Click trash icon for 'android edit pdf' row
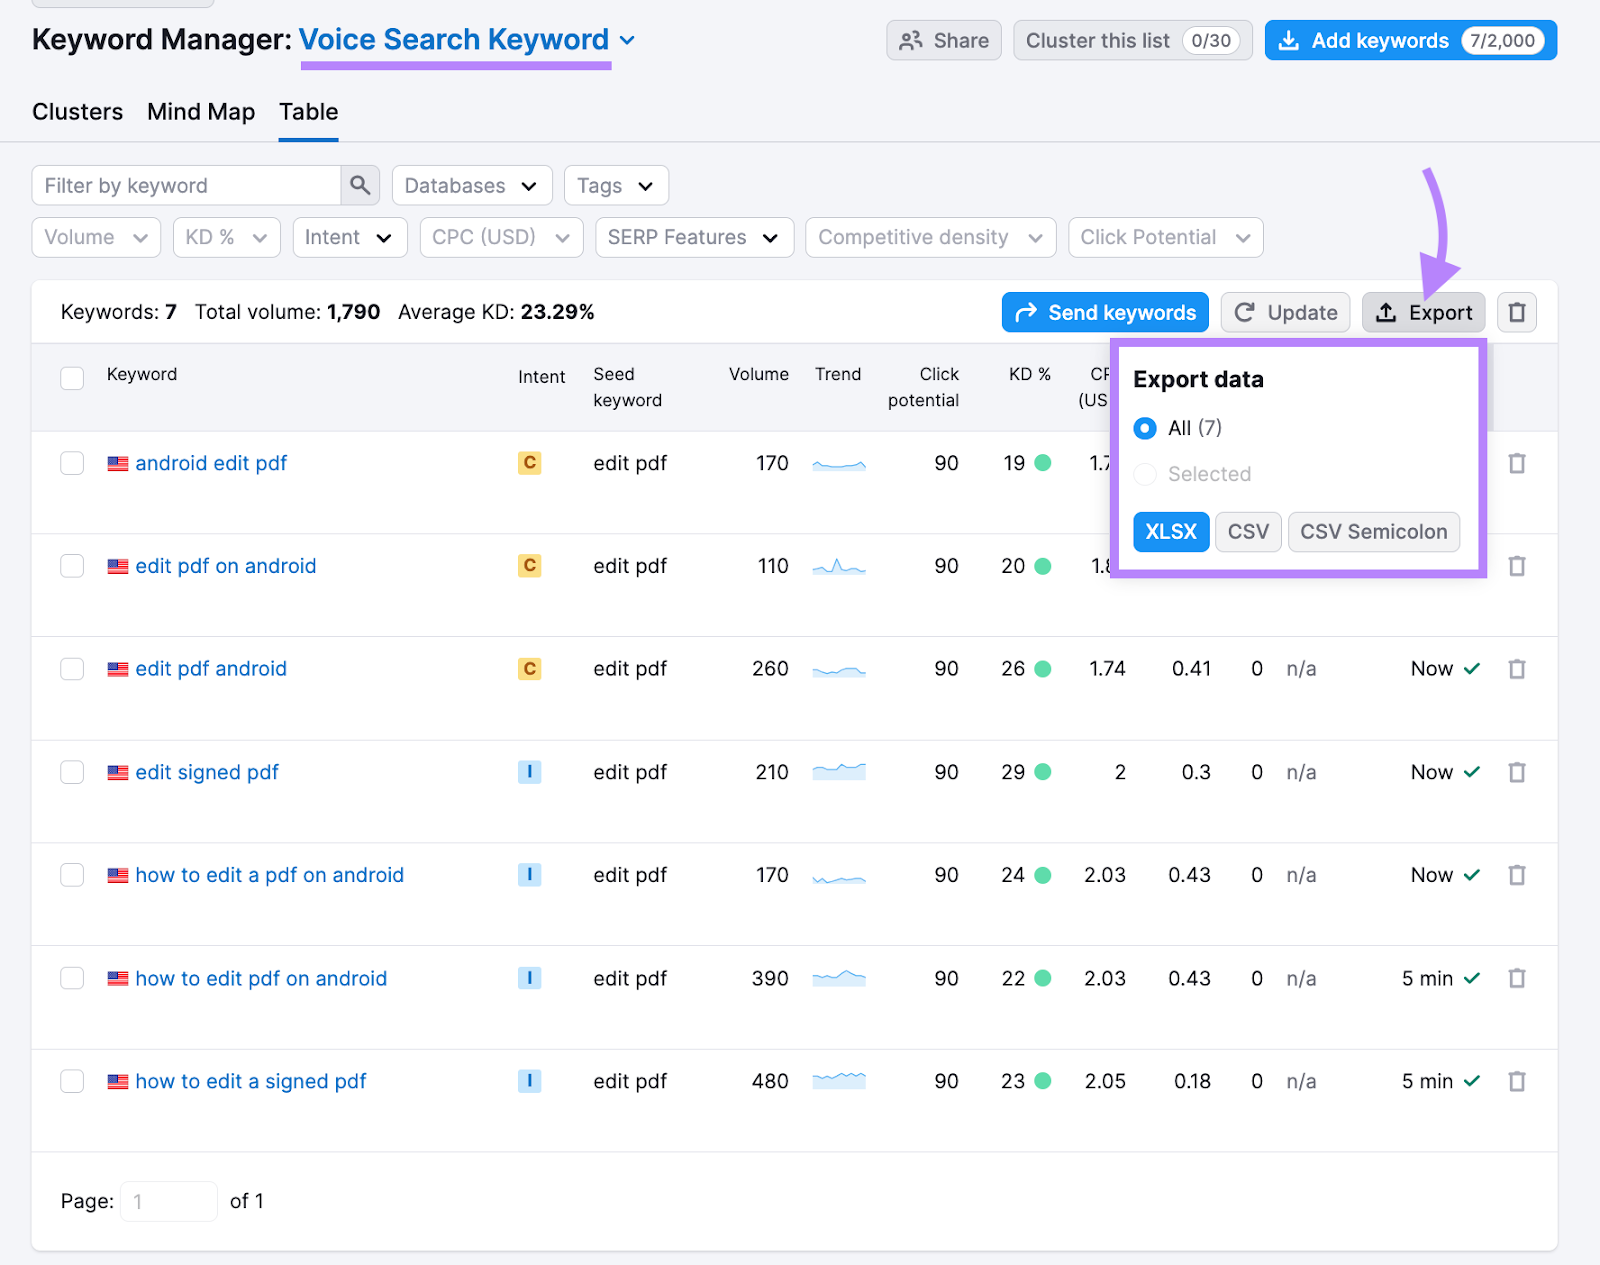The width and height of the screenshot is (1600, 1265). (x=1517, y=463)
